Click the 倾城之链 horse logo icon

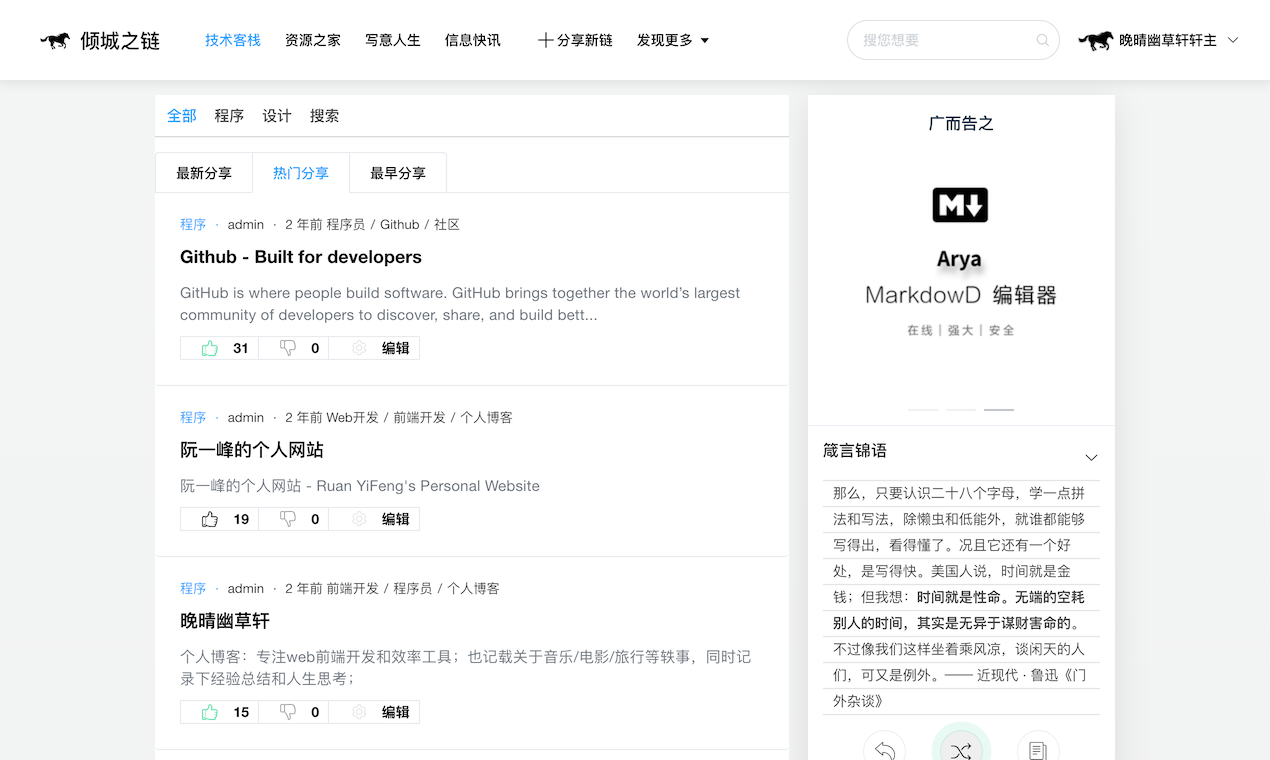tap(55, 41)
